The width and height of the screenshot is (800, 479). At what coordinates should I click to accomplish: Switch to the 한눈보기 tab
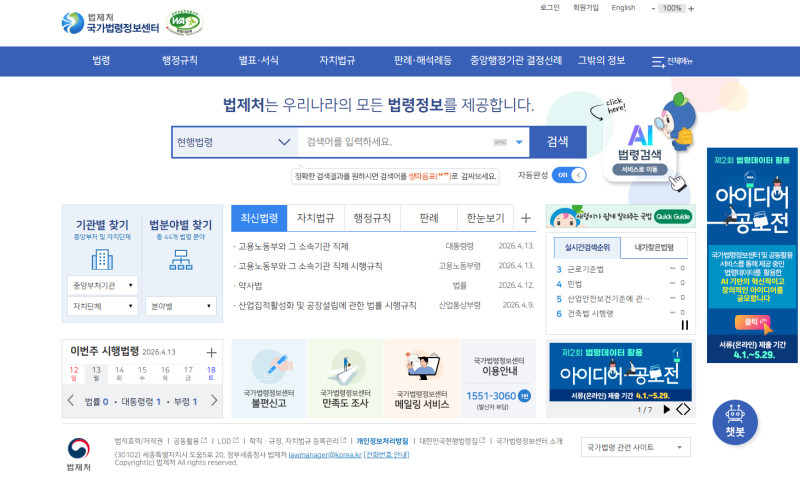(485, 218)
